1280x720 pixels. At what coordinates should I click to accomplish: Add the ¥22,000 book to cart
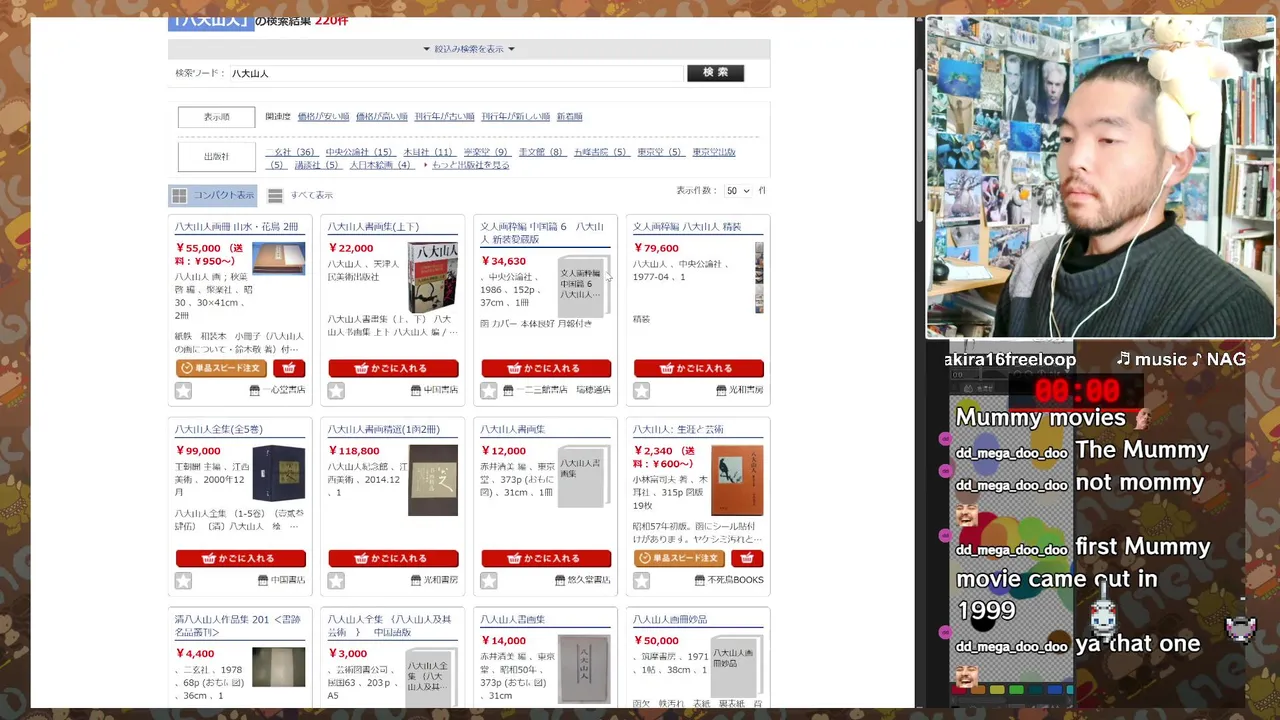point(393,368)
